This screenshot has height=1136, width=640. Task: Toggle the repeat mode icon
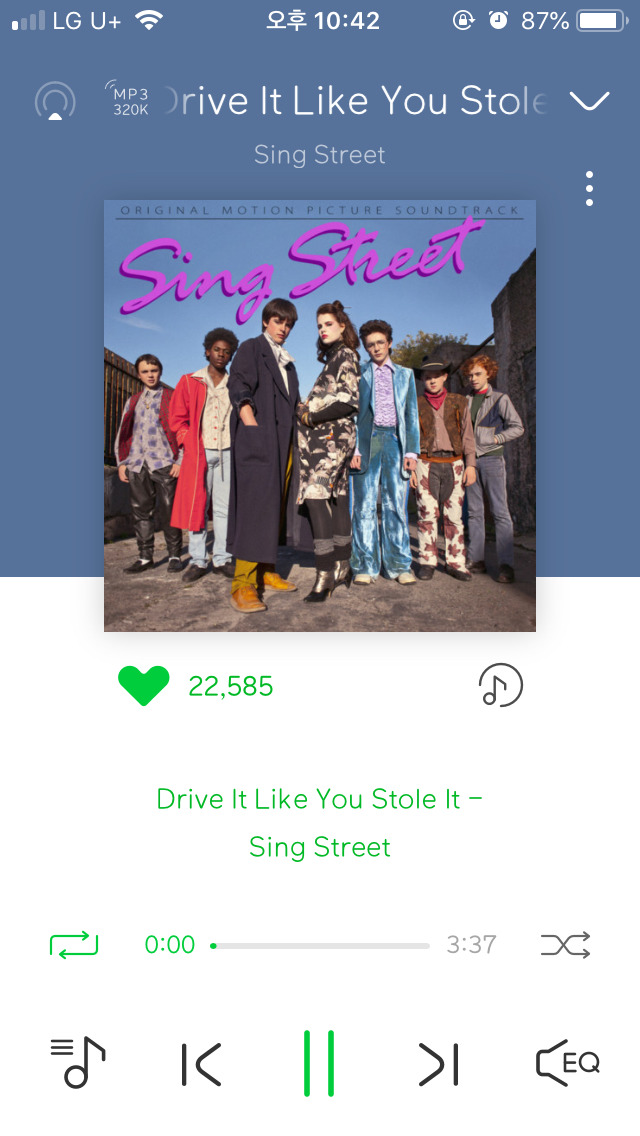pyautogui.click(x=73, y=944)
